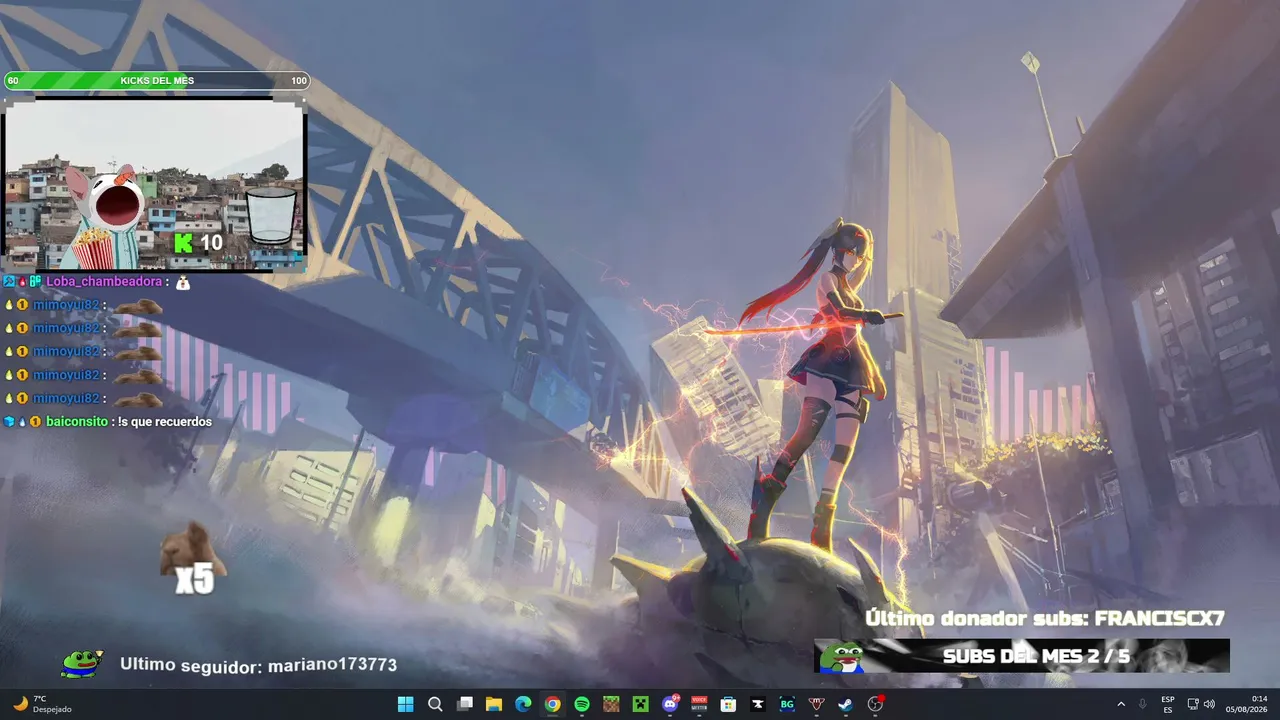
Task: Click the Pepe frog in subs banner
Action: [842, 656]
